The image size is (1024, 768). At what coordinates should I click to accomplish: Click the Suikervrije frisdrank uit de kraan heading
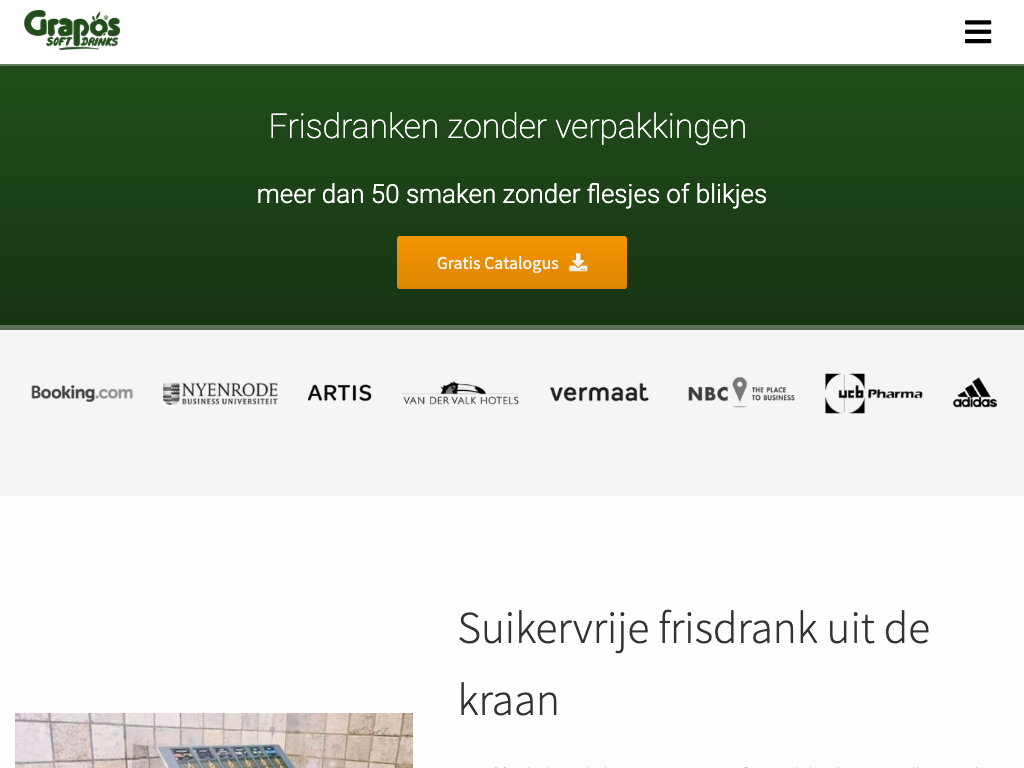(x=694, y=664)
